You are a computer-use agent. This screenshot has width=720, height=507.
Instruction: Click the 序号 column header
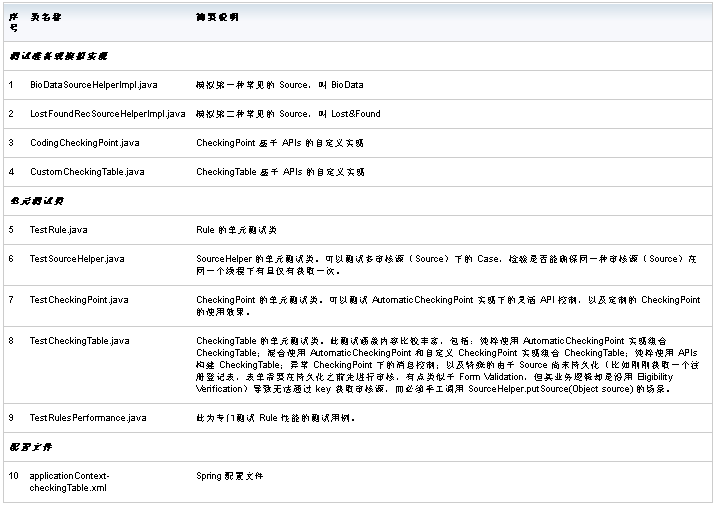pos(13,23)
